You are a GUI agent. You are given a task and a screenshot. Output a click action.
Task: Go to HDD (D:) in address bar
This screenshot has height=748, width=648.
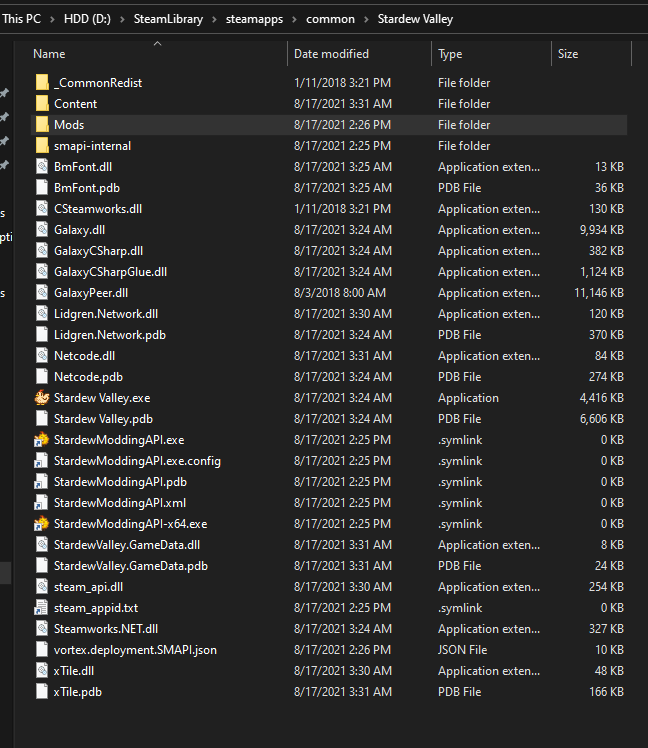pyautogui.click(x=87, y=19)
